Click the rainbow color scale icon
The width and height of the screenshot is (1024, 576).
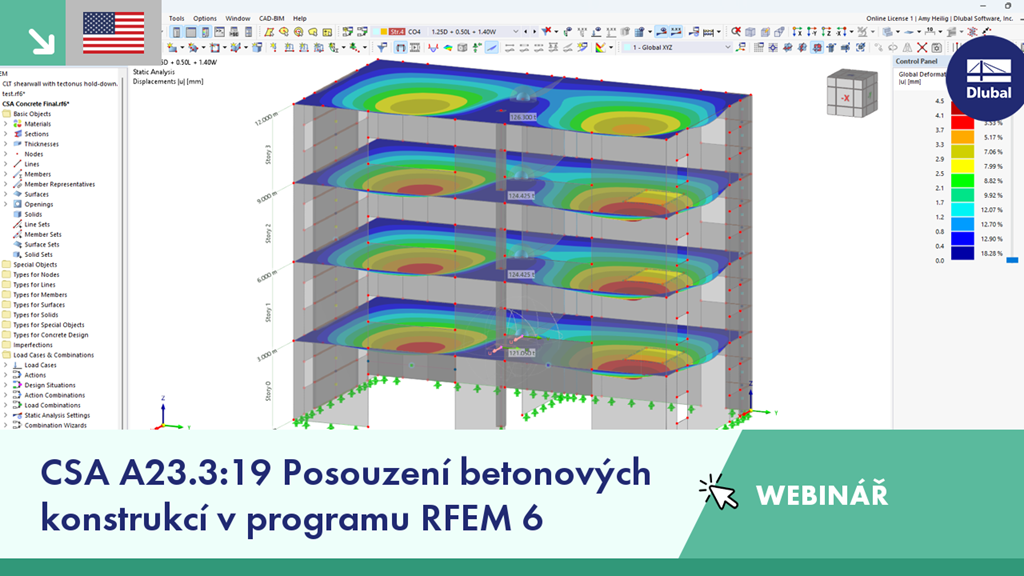click(x=600, y=47)
